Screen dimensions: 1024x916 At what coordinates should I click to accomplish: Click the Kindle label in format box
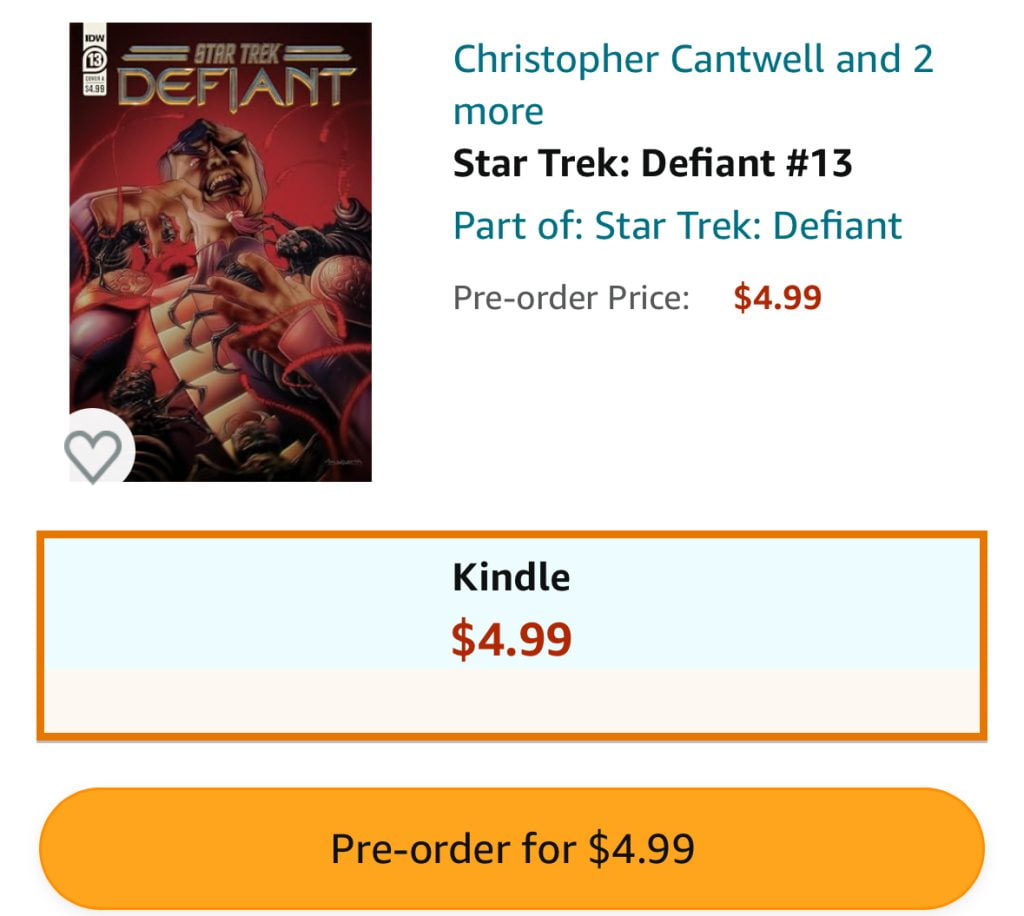(x=511, y=577)
